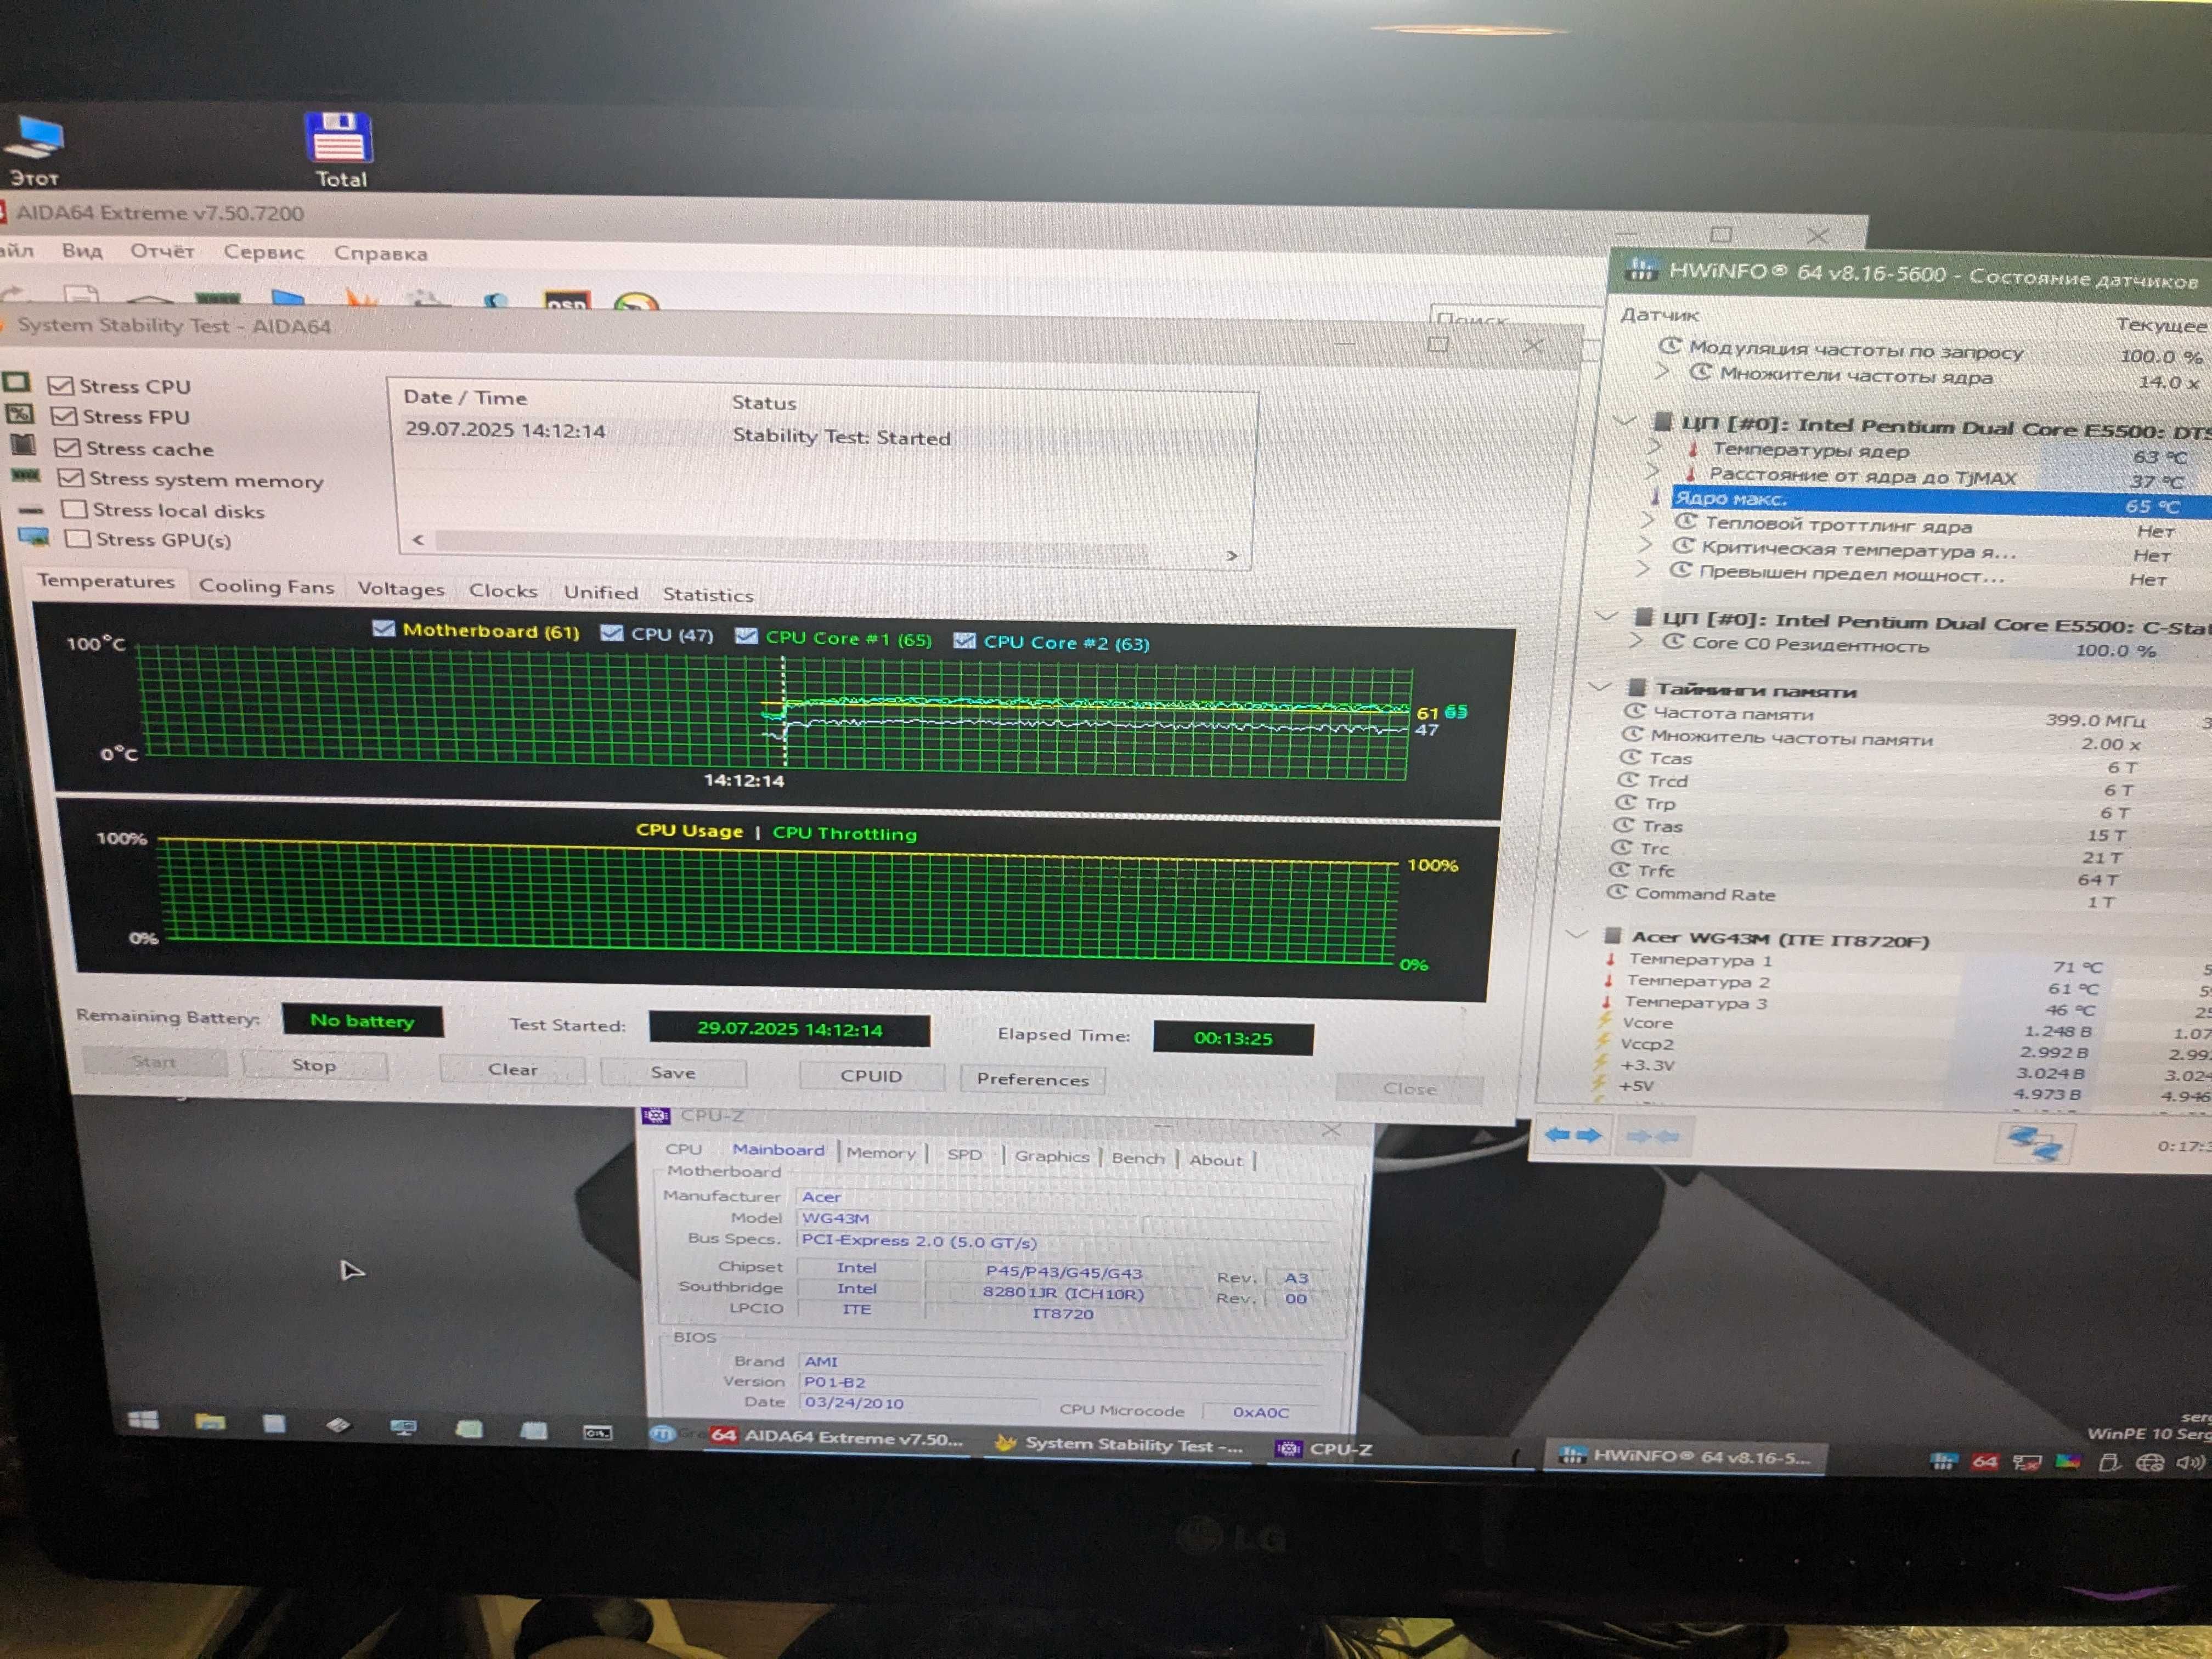Toggle the Motherboard graph checkbox
Image resolution: width=2212 pixels, height=1659 pixels.
coord(383,628)
